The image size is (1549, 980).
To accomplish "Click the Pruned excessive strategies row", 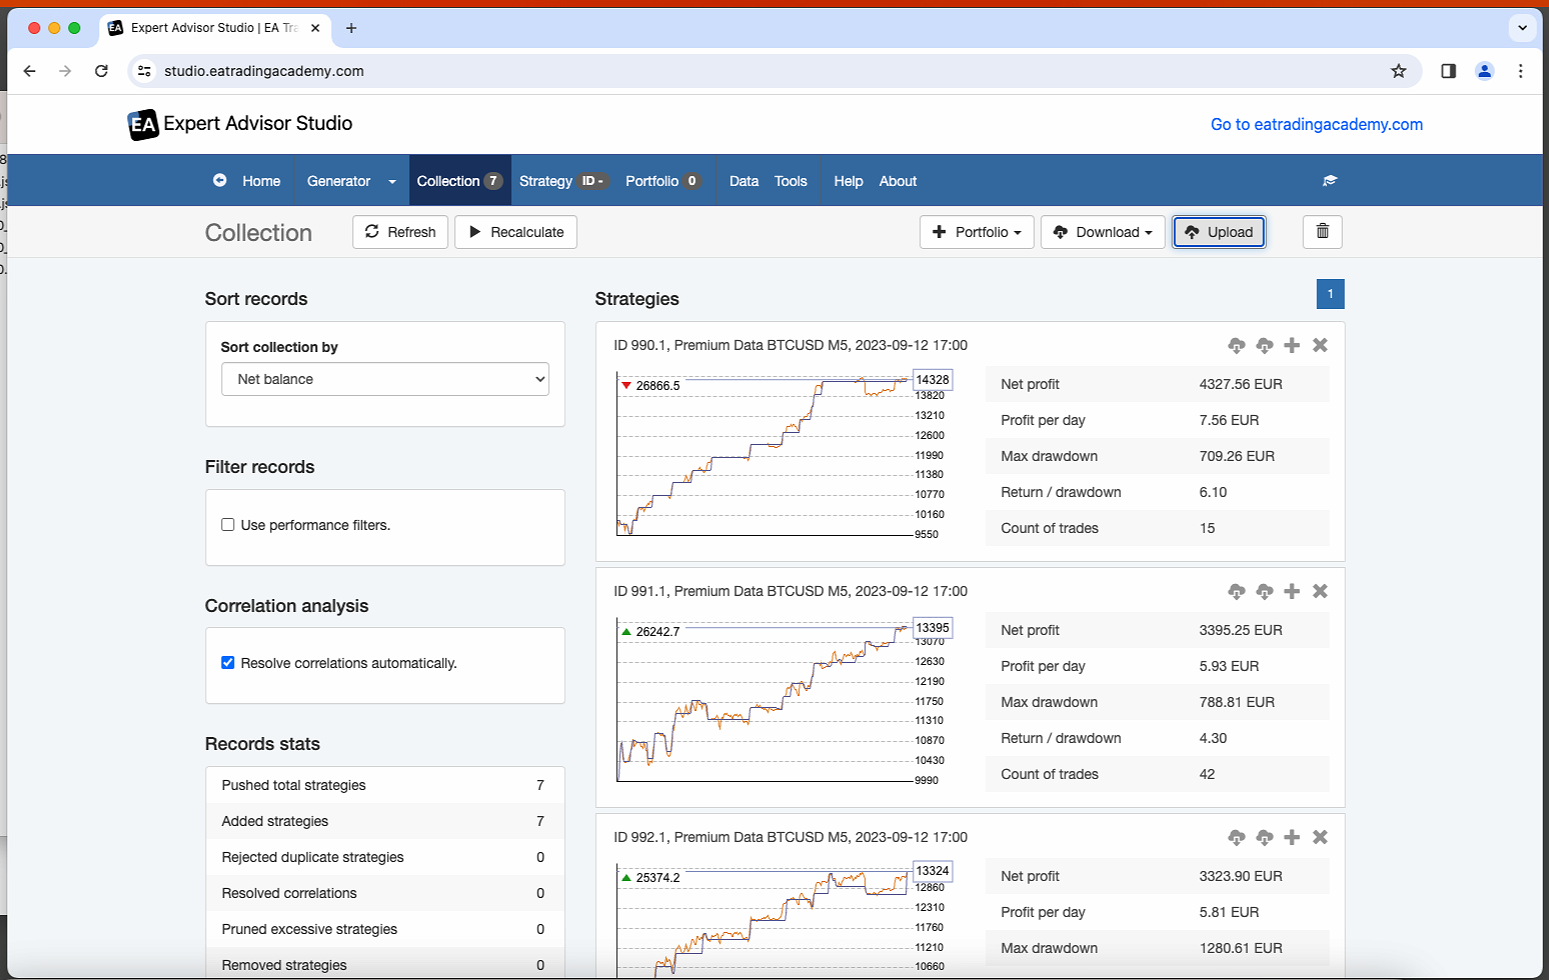I will 385,929.
